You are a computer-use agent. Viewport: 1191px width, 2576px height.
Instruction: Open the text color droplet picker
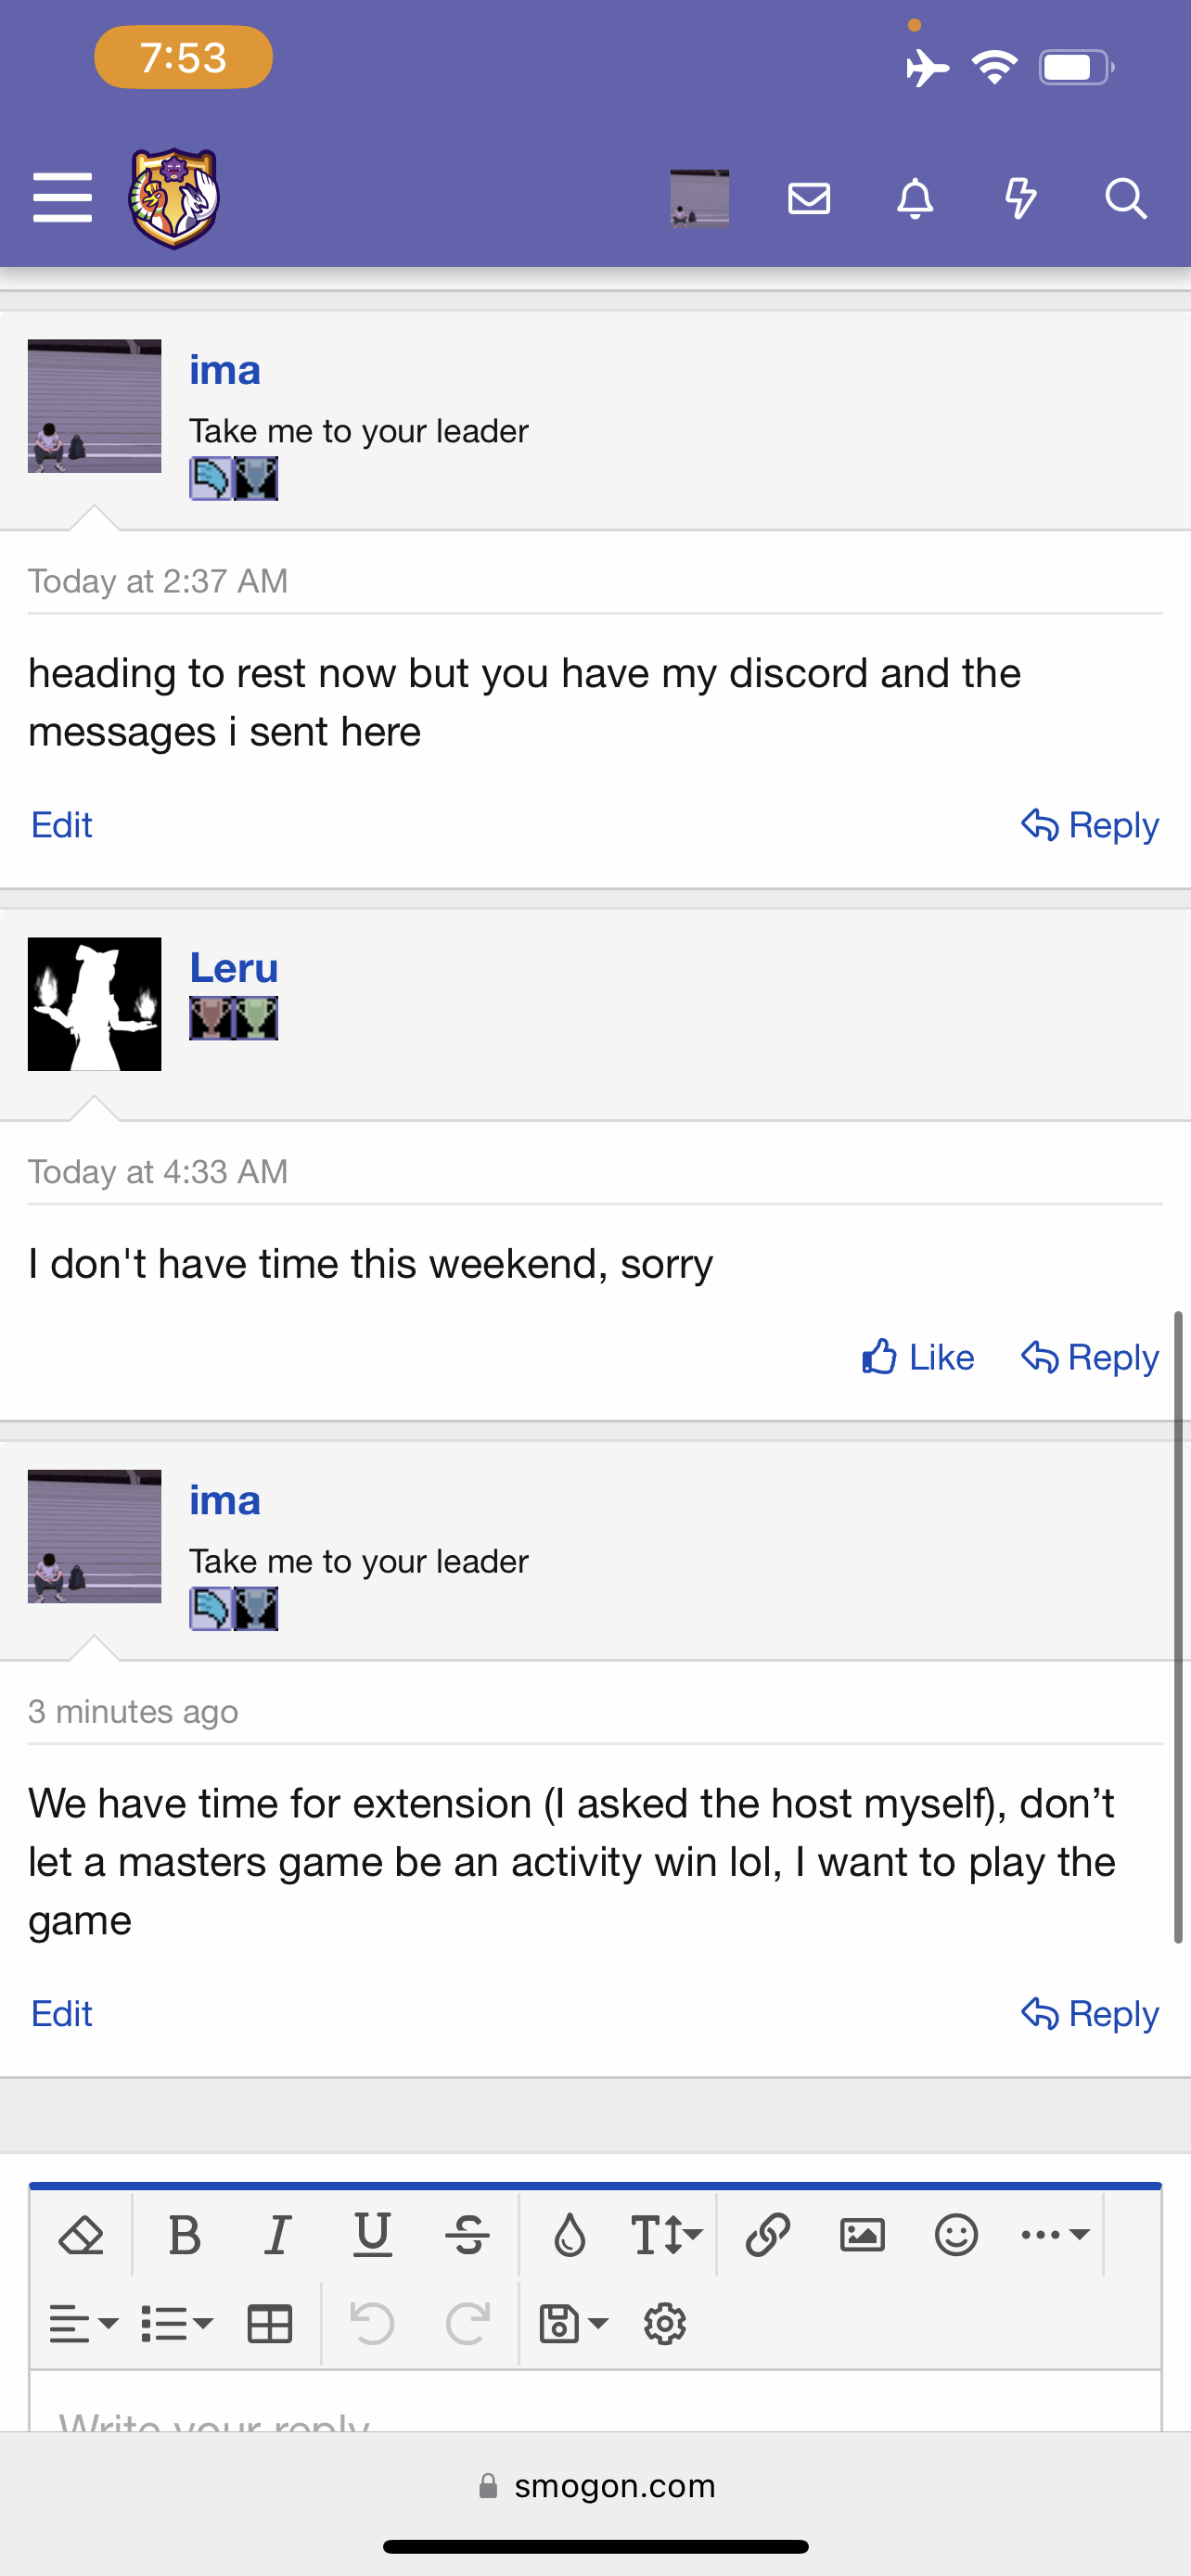pos(570,2235)
